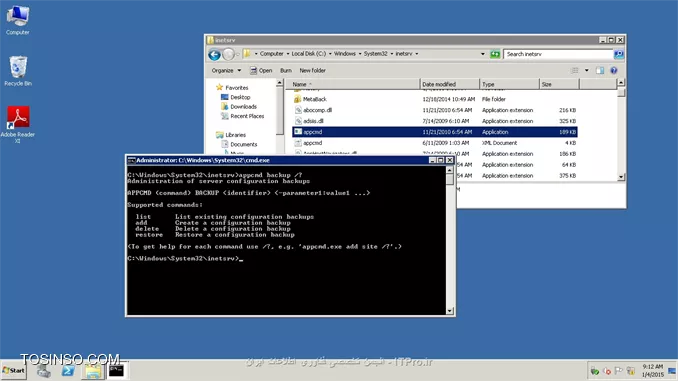The image size is (678, 381).
Task: Click the 7/14/2009 6:10 AM date of adsiis.dll
Action: [445, 121]
